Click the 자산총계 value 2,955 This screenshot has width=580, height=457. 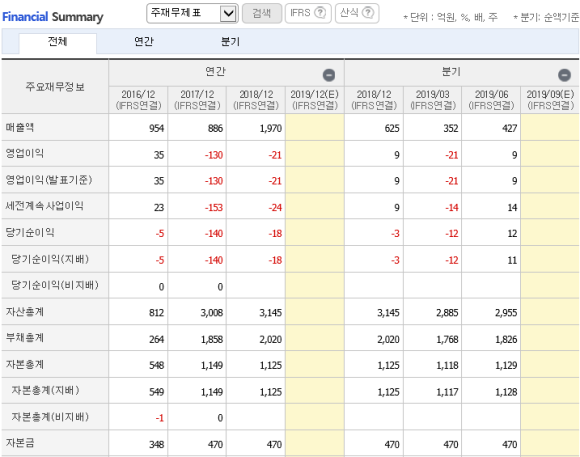[x=506, y=313]
